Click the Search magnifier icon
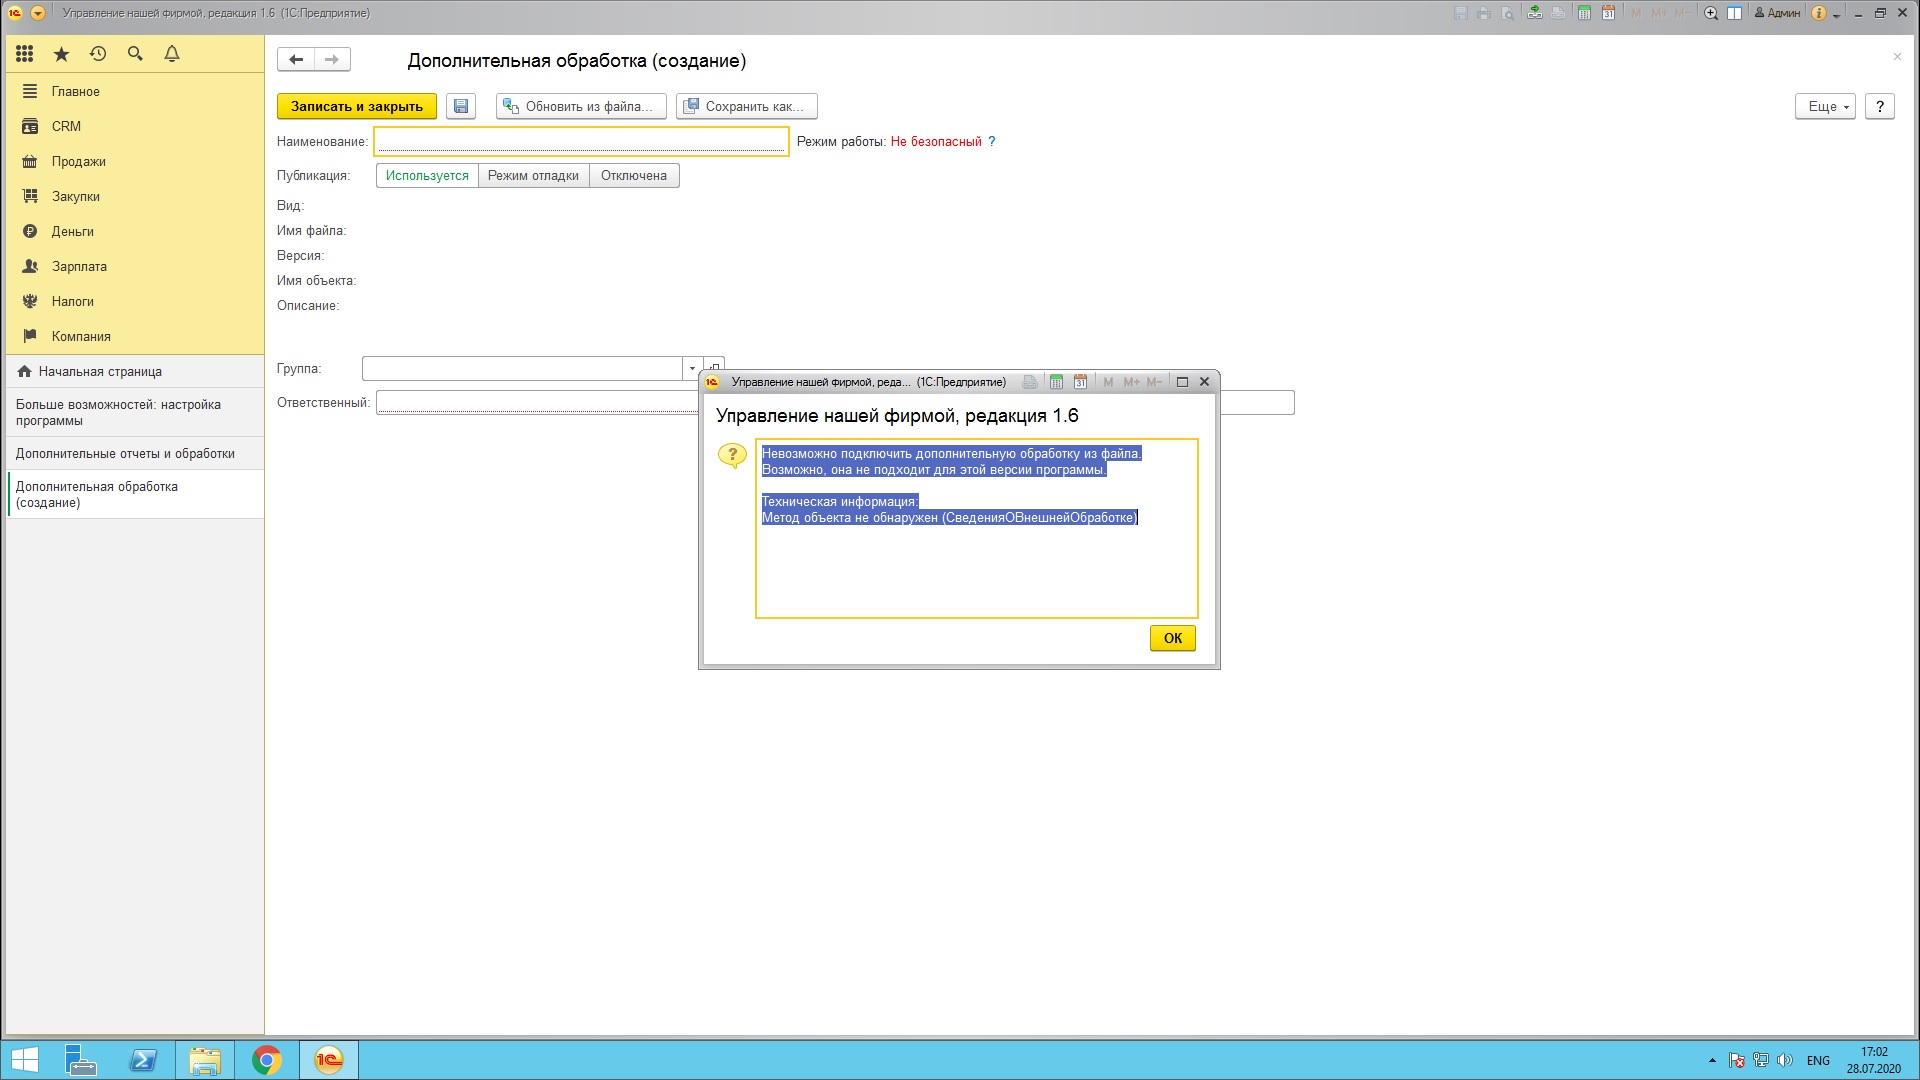 (x=135, y=54)
